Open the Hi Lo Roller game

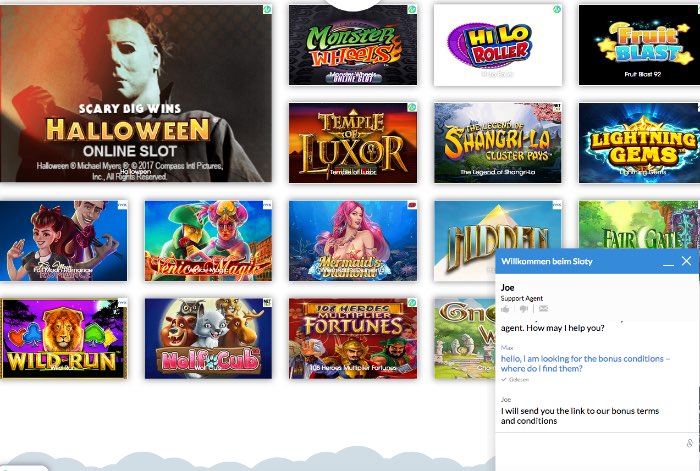(x=498, y=45)
